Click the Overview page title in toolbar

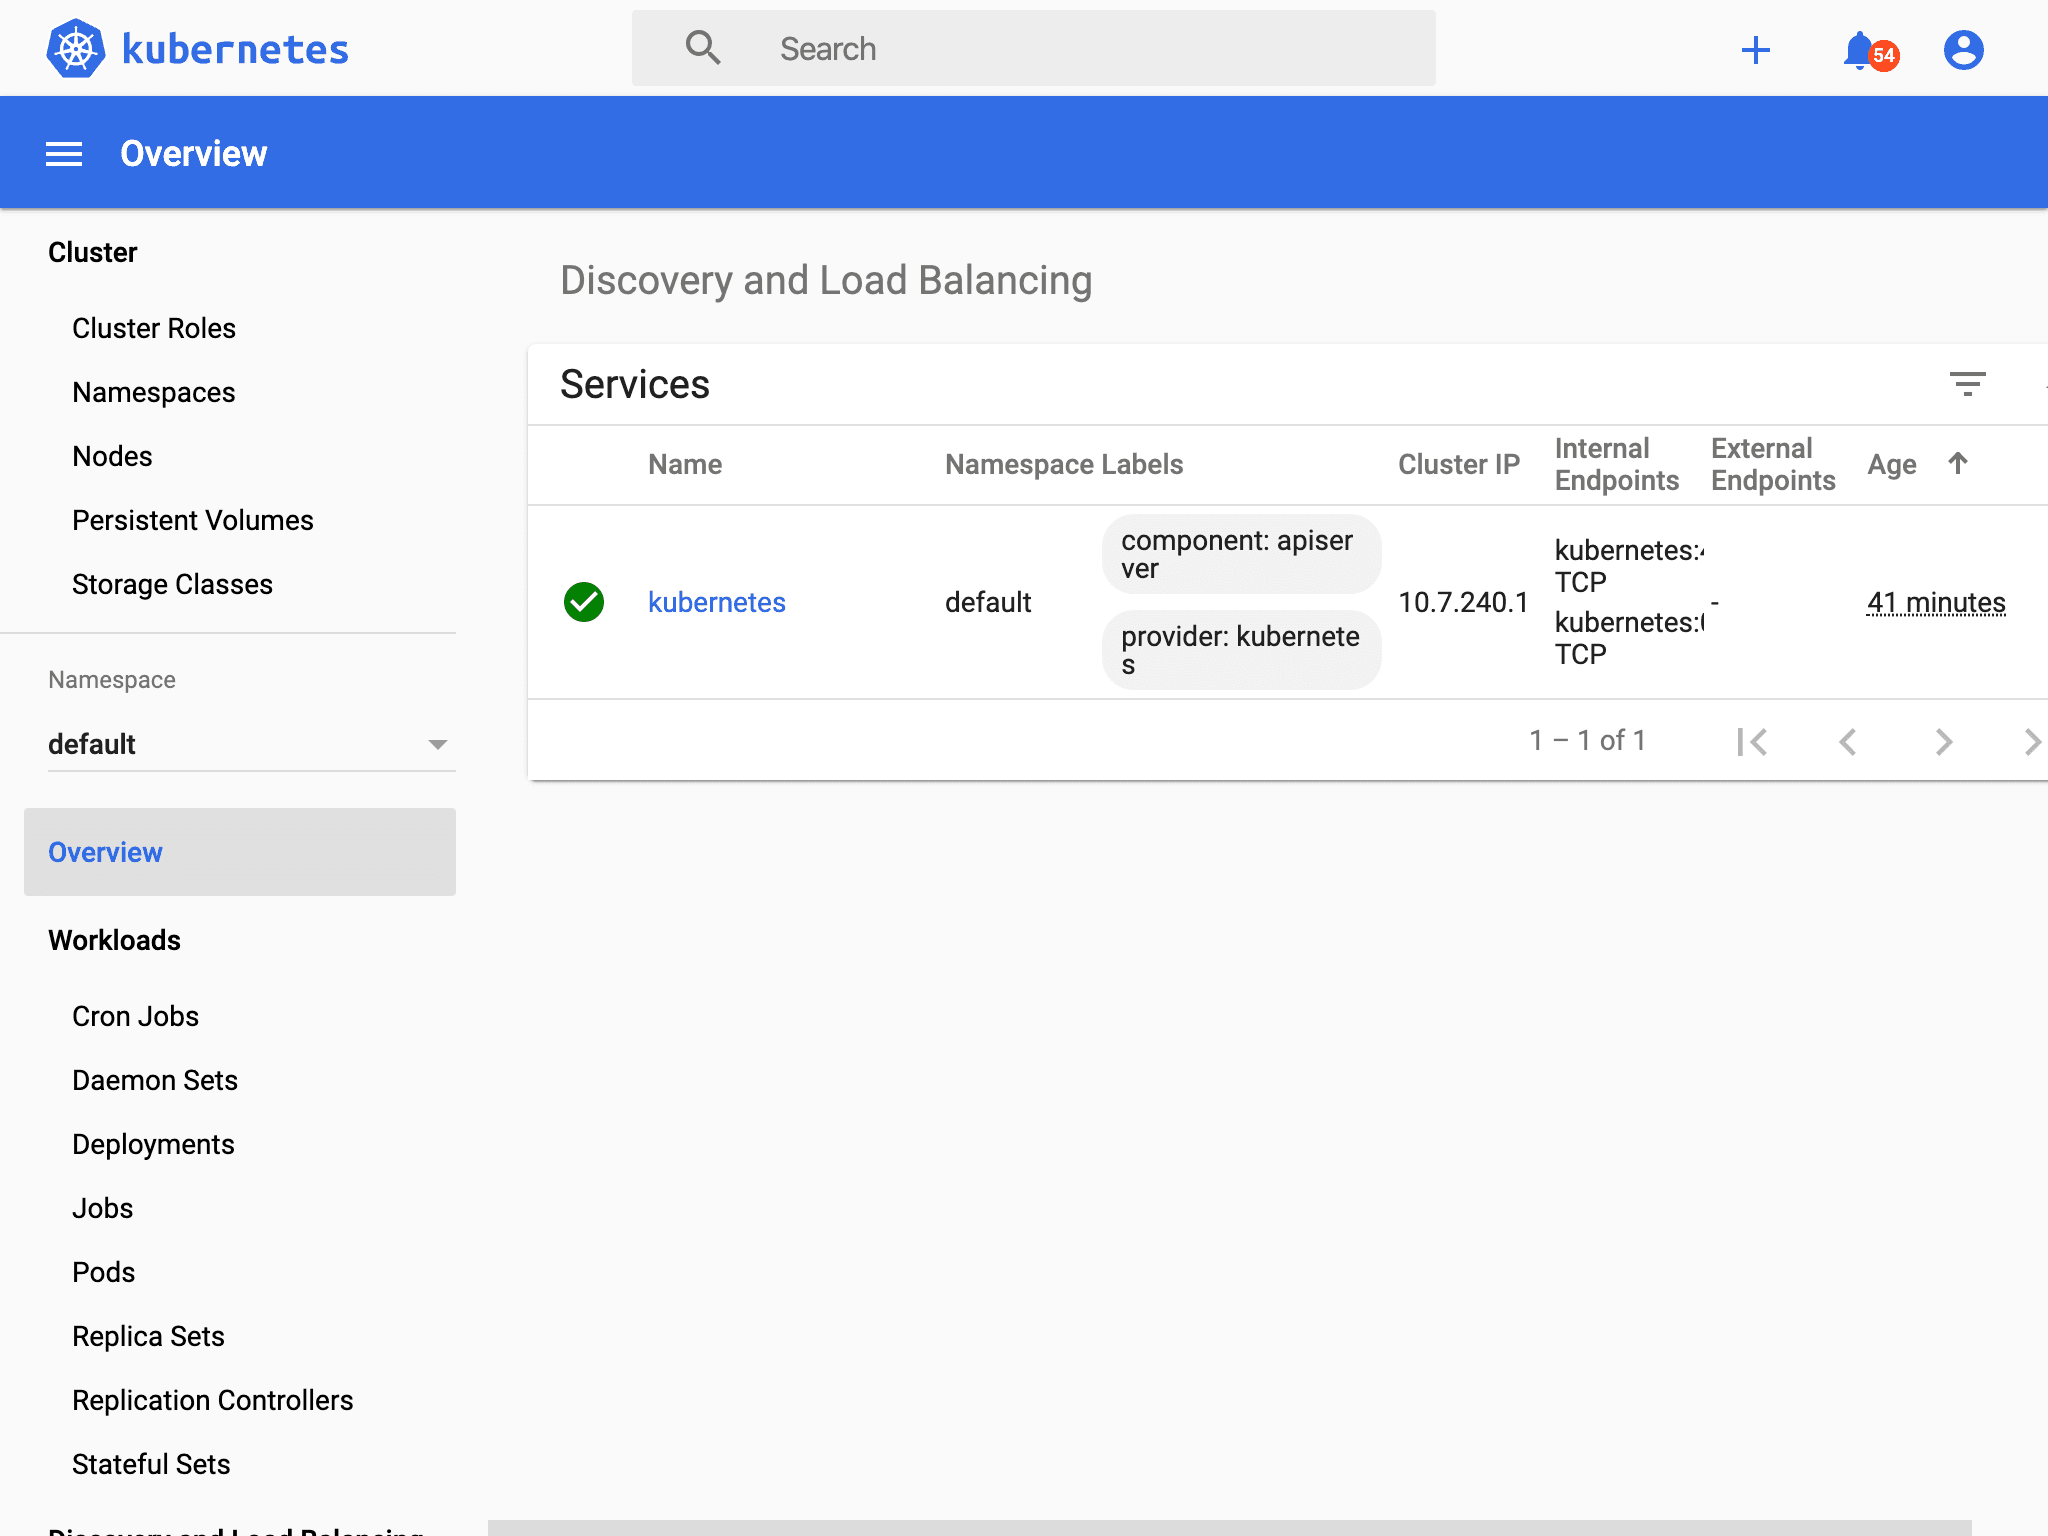coord(194,154)
